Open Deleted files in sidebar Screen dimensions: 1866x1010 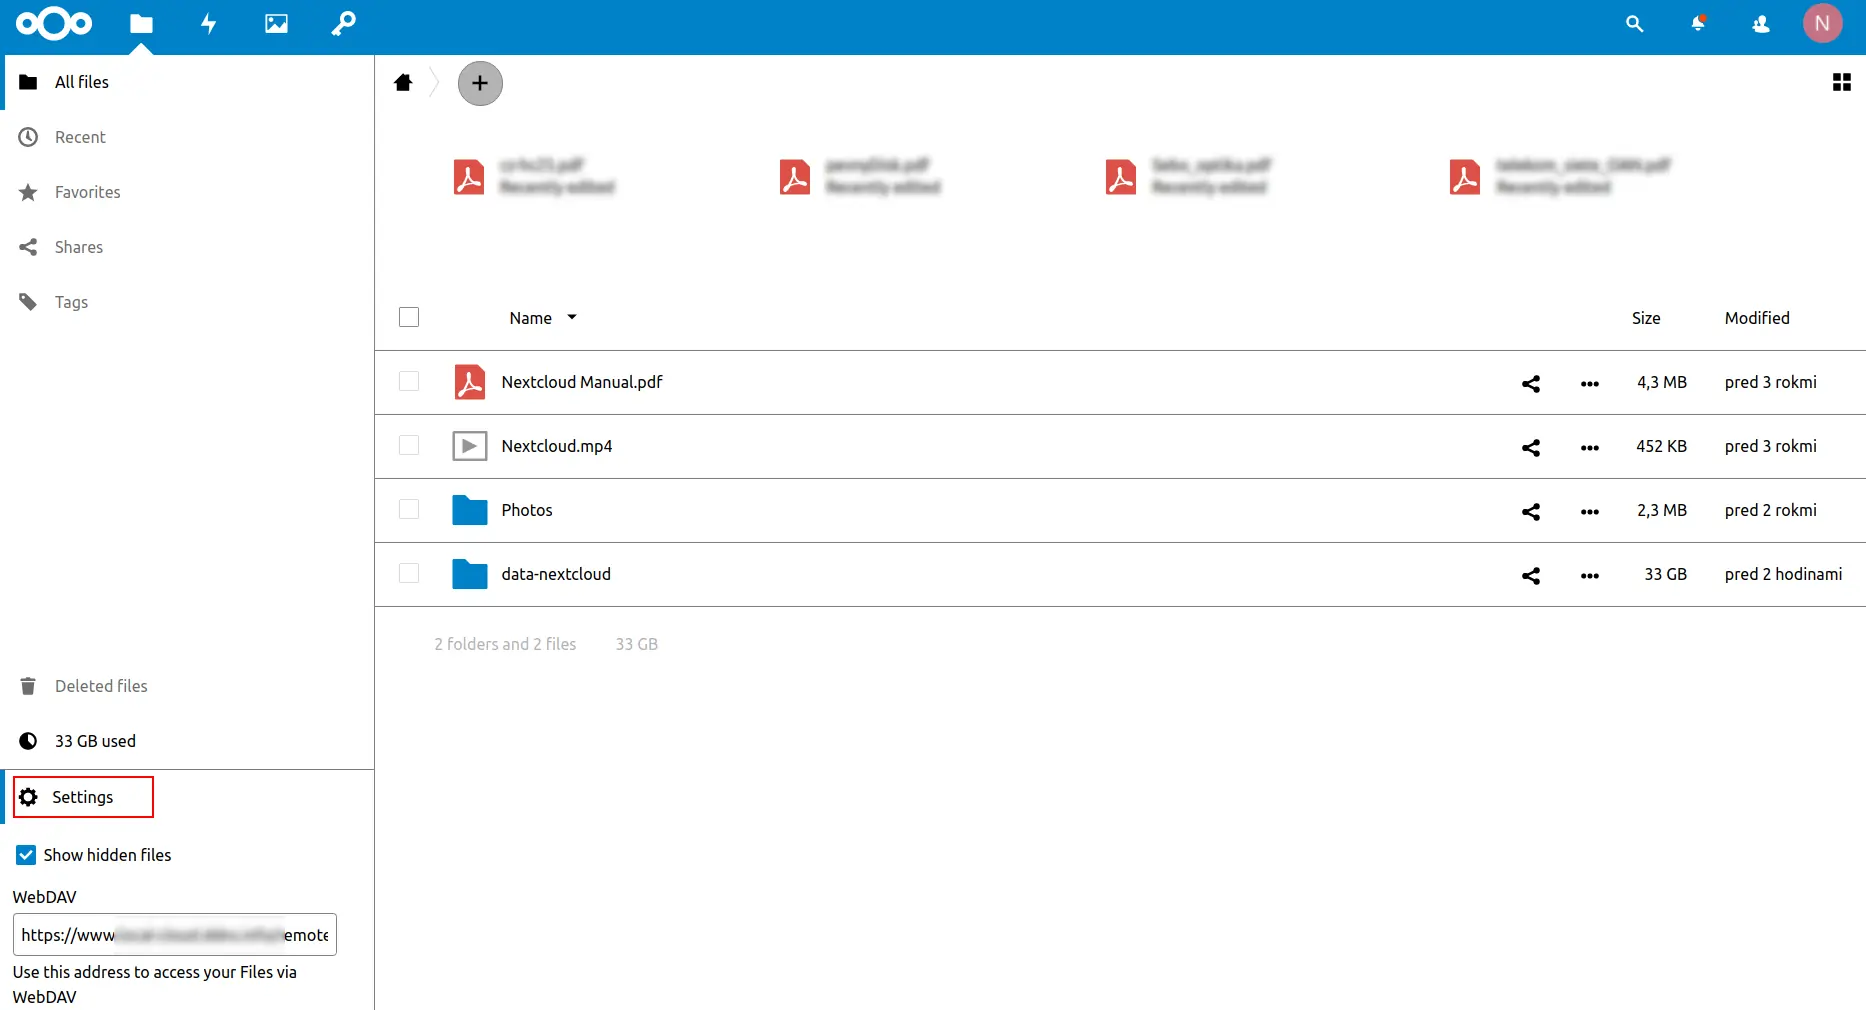point(189,686)
